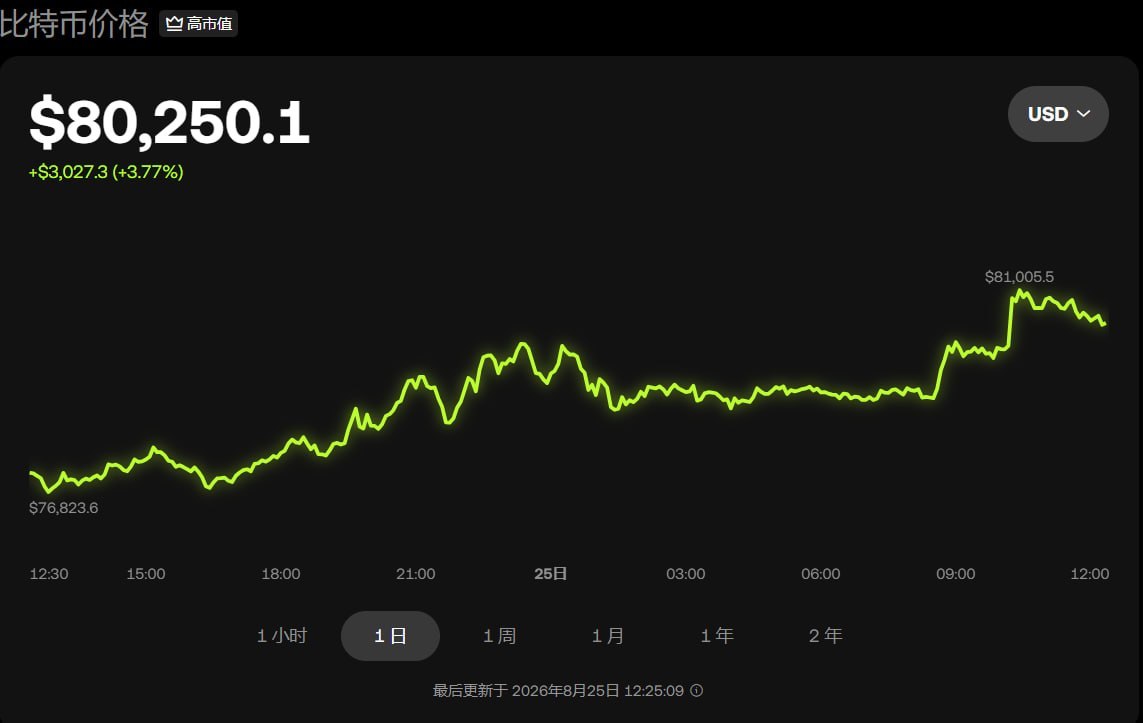This screenshot has height=723, width=1143.
Task: Switch chart to 1 周 range
Action: pos(499,636)
